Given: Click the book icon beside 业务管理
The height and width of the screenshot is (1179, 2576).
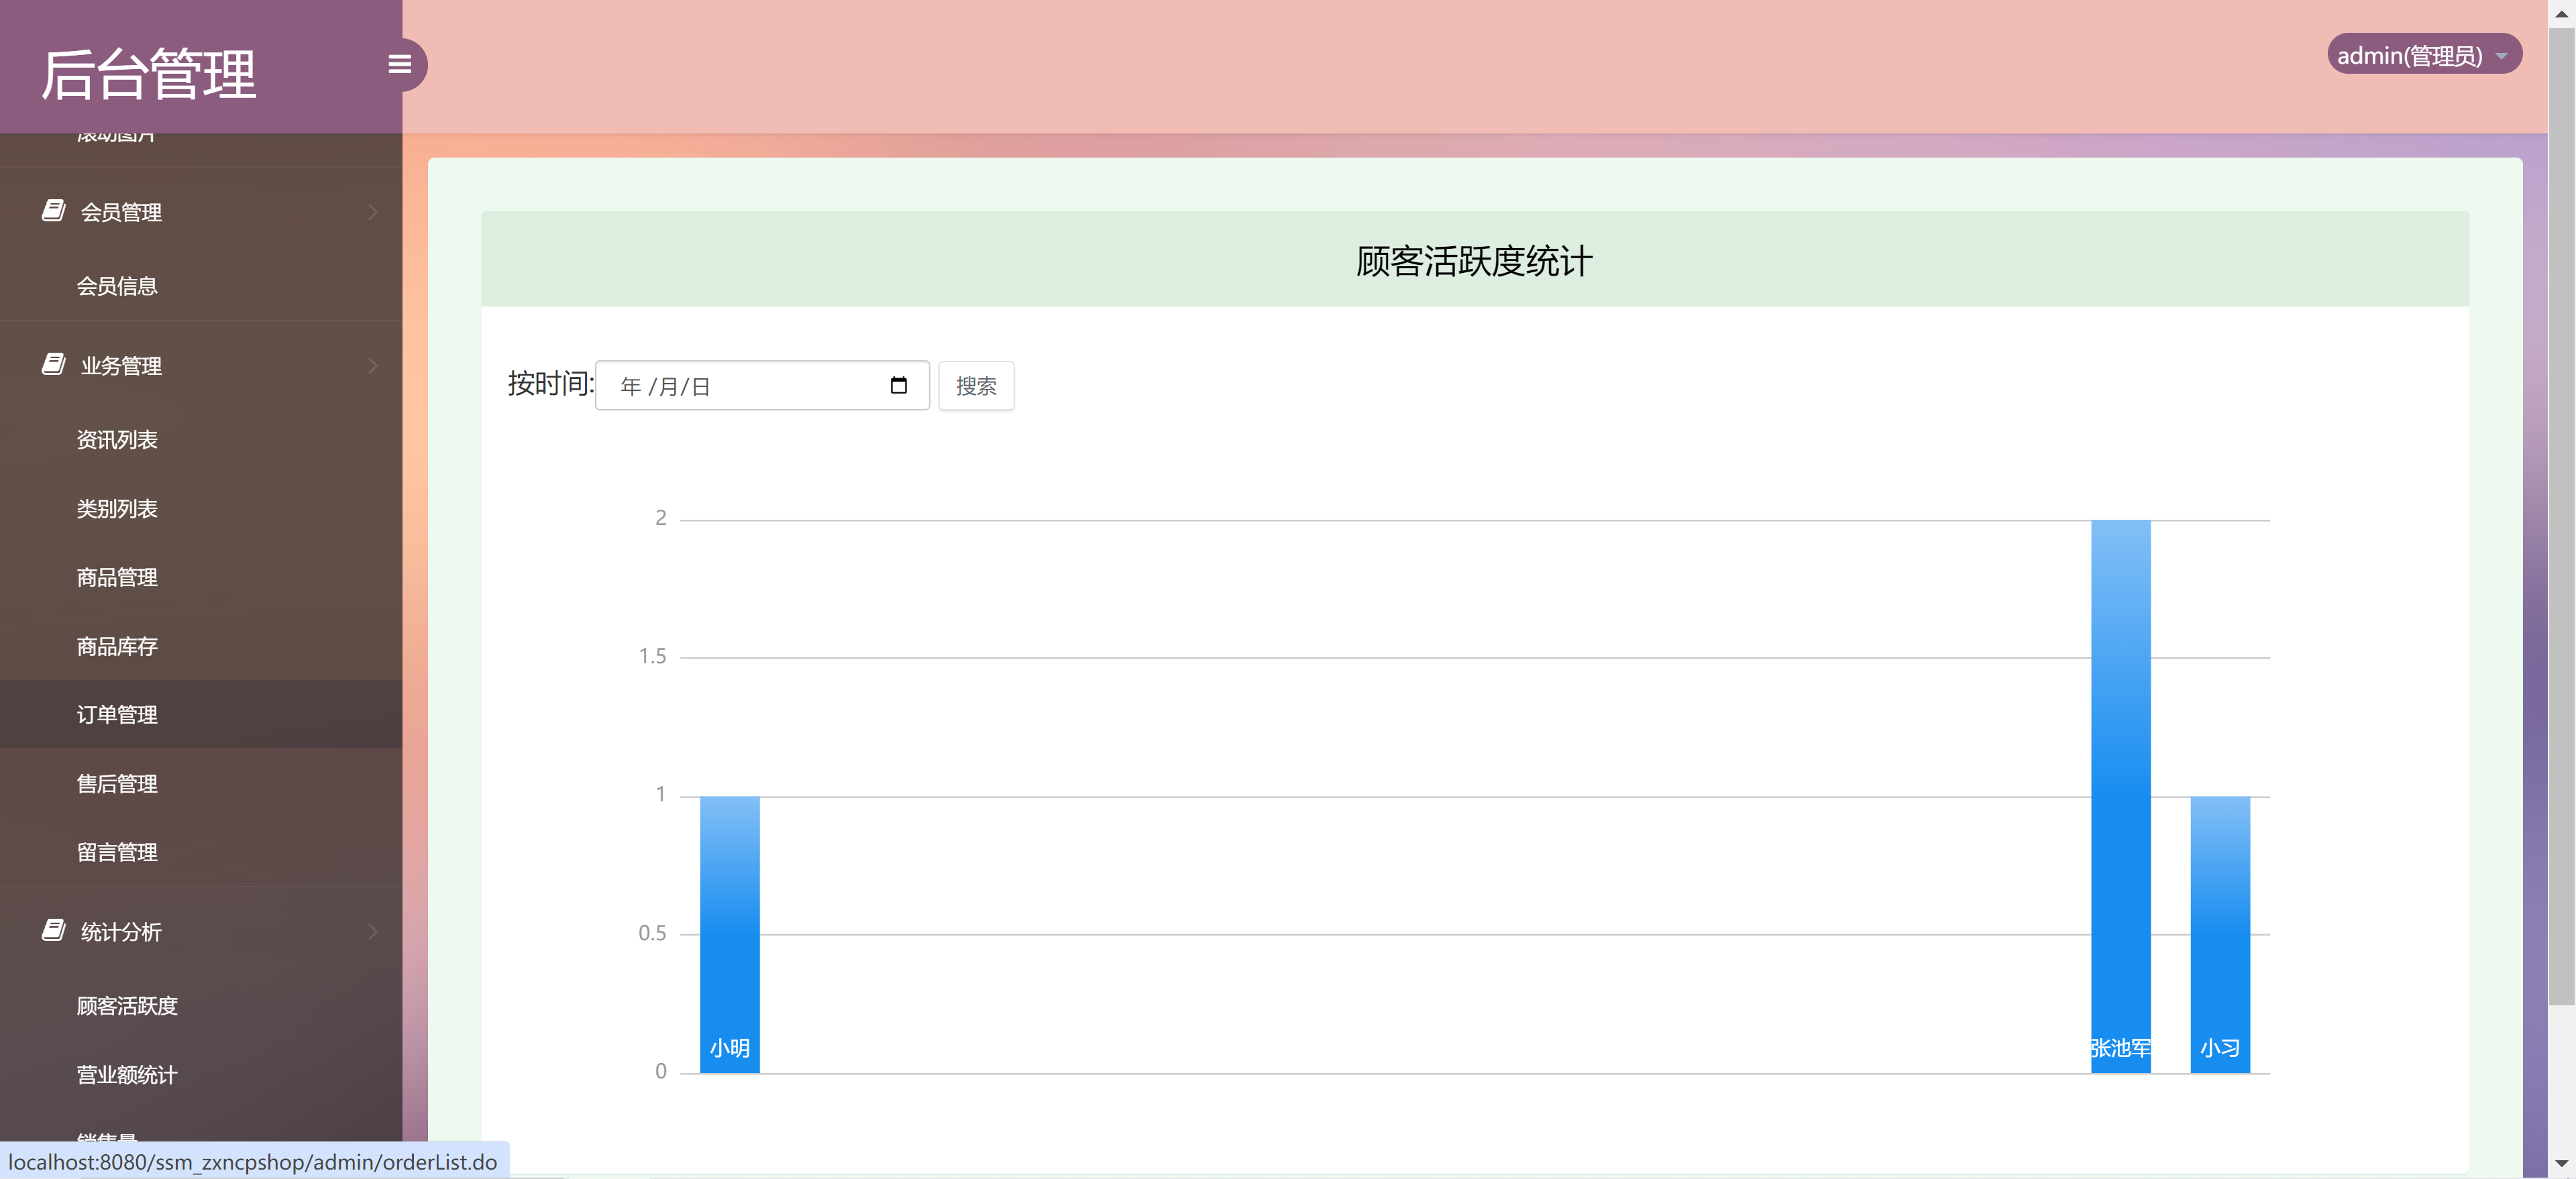Looking at the screenshot, I should click(x=53, y=364).
